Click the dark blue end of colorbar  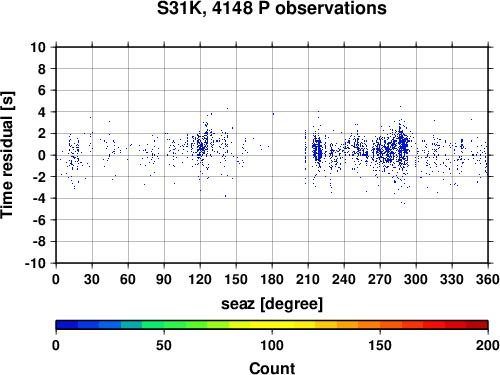coord(67,324)
